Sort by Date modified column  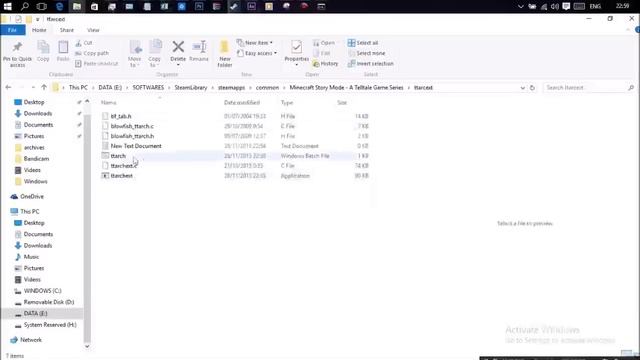pyautogui.click(x=242, y=102)
